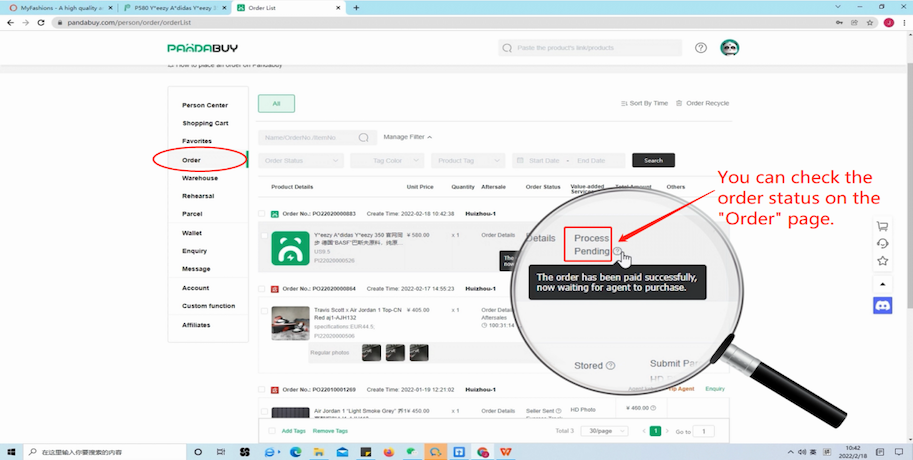Focus the Go to page number field
913x460 pixels.
(704, 431)
